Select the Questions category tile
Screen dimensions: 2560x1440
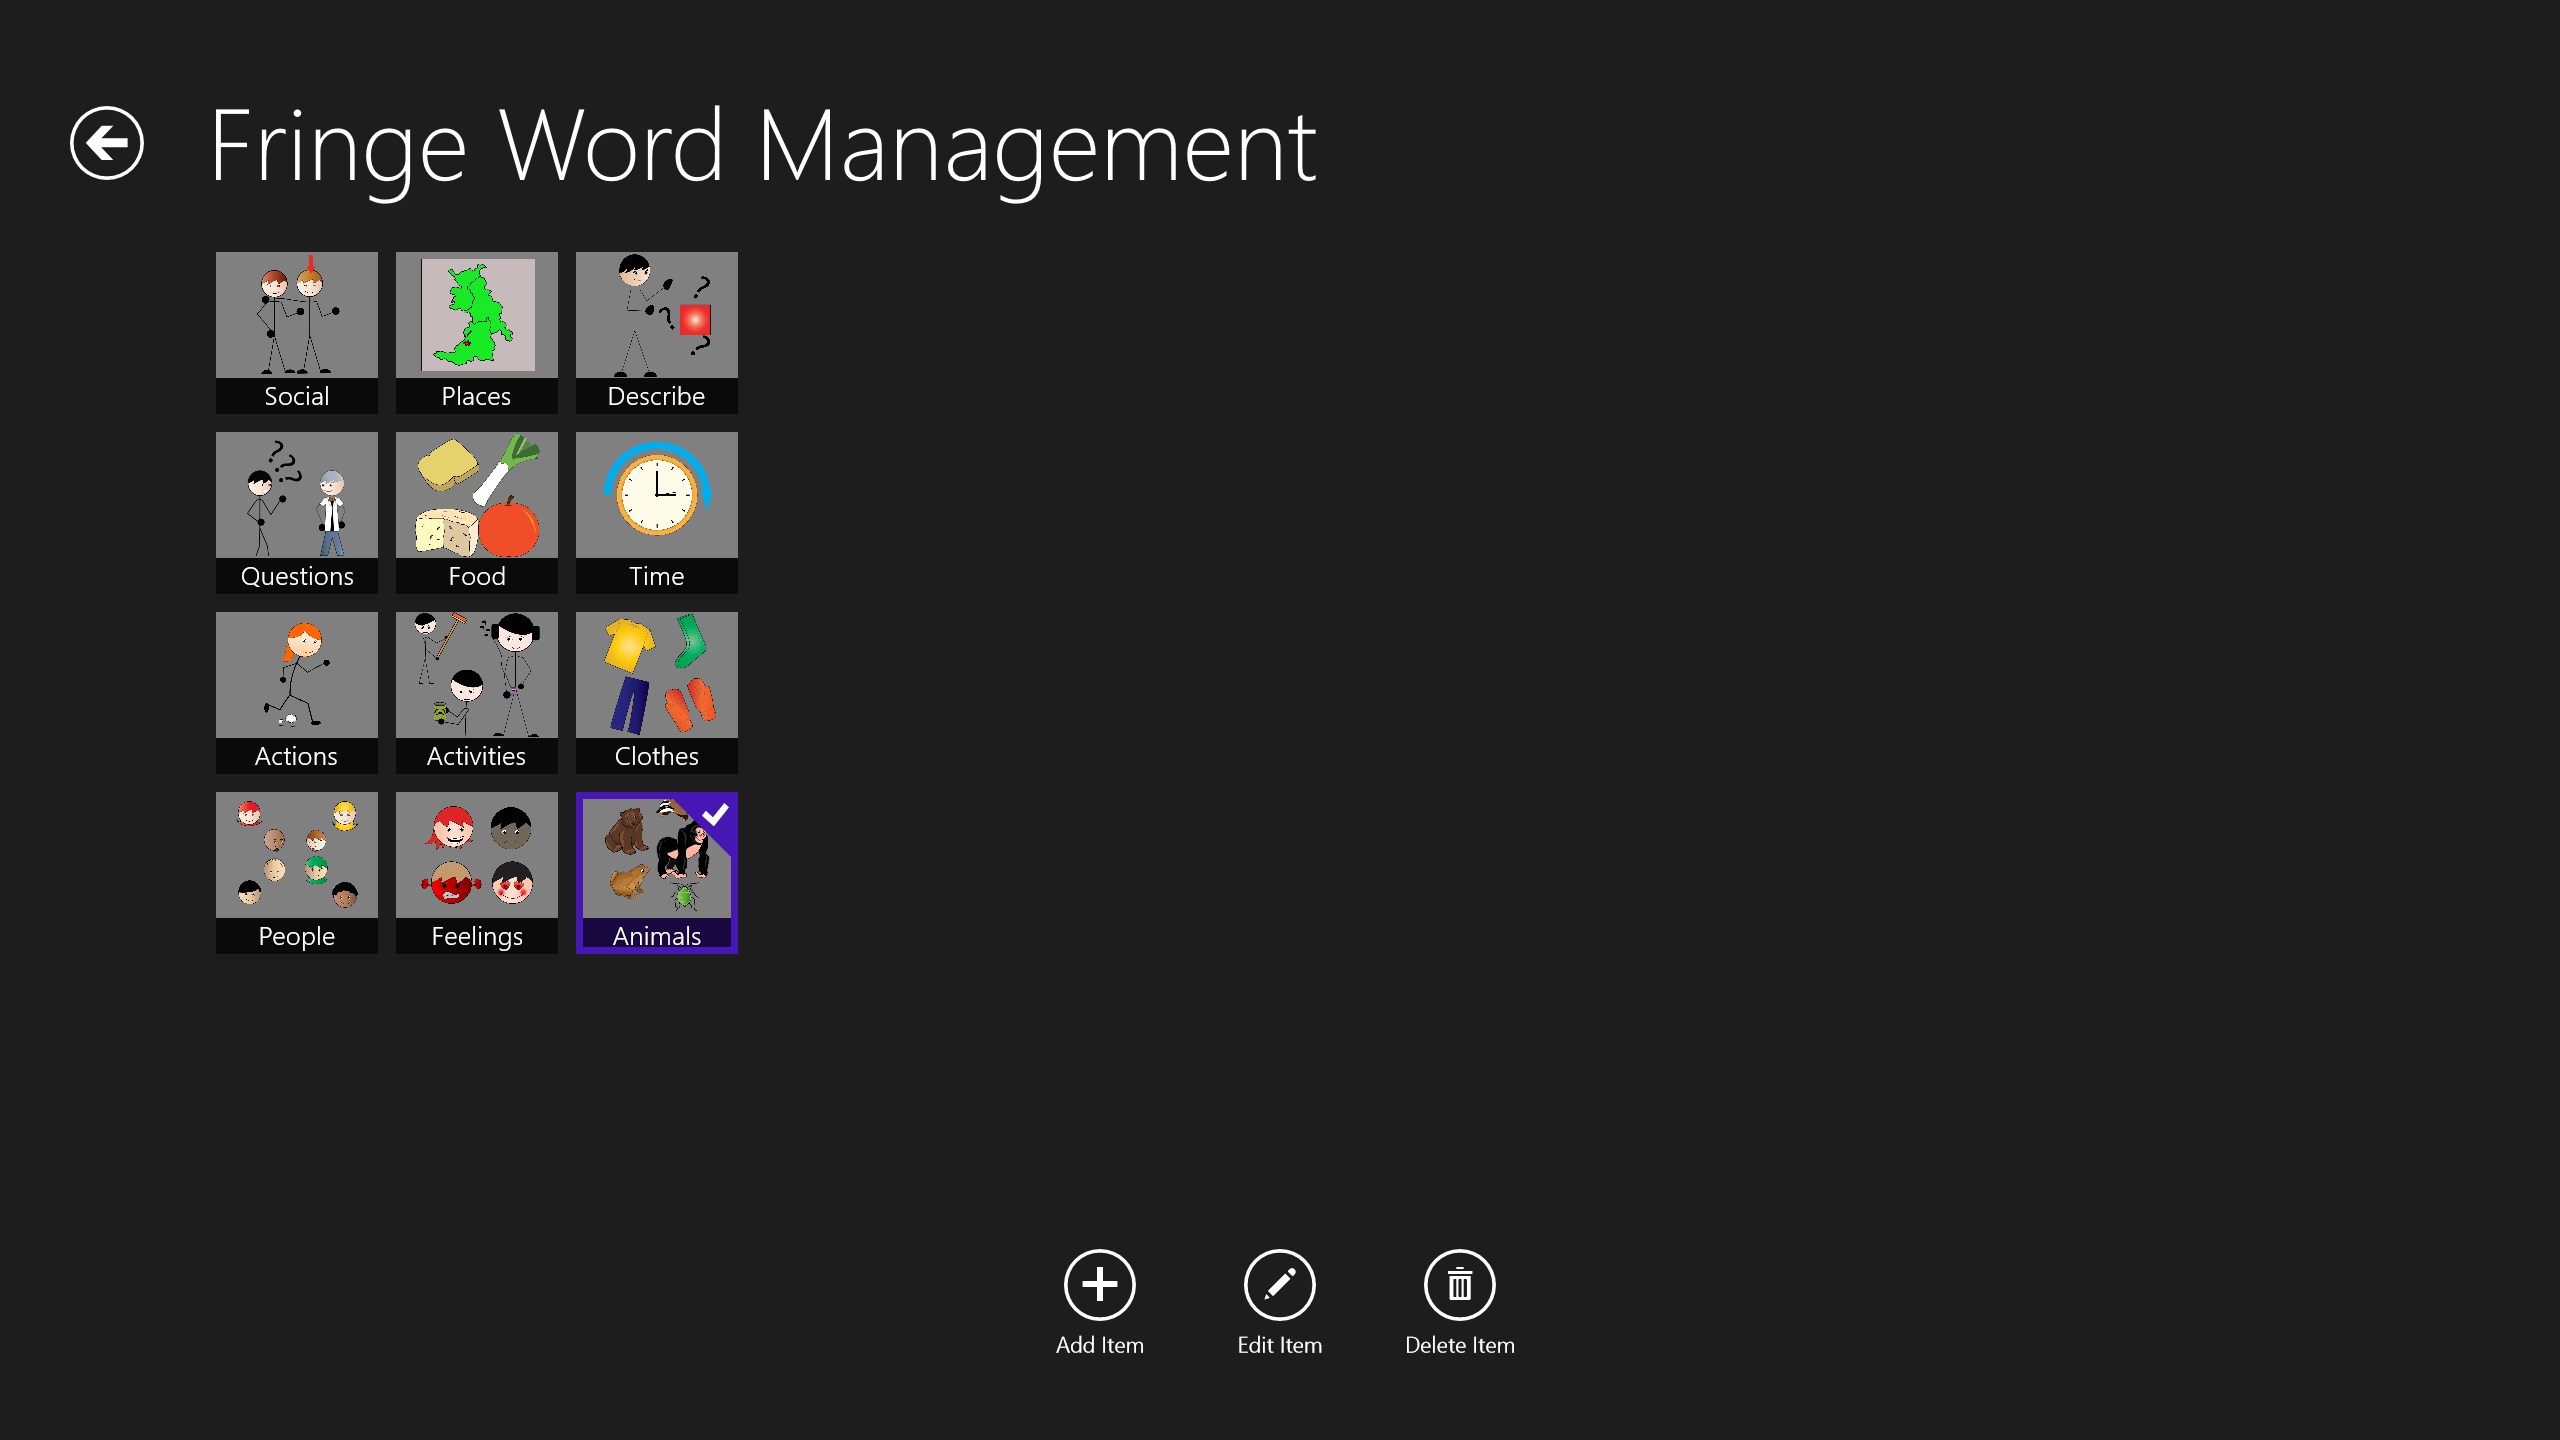[297, 512]
